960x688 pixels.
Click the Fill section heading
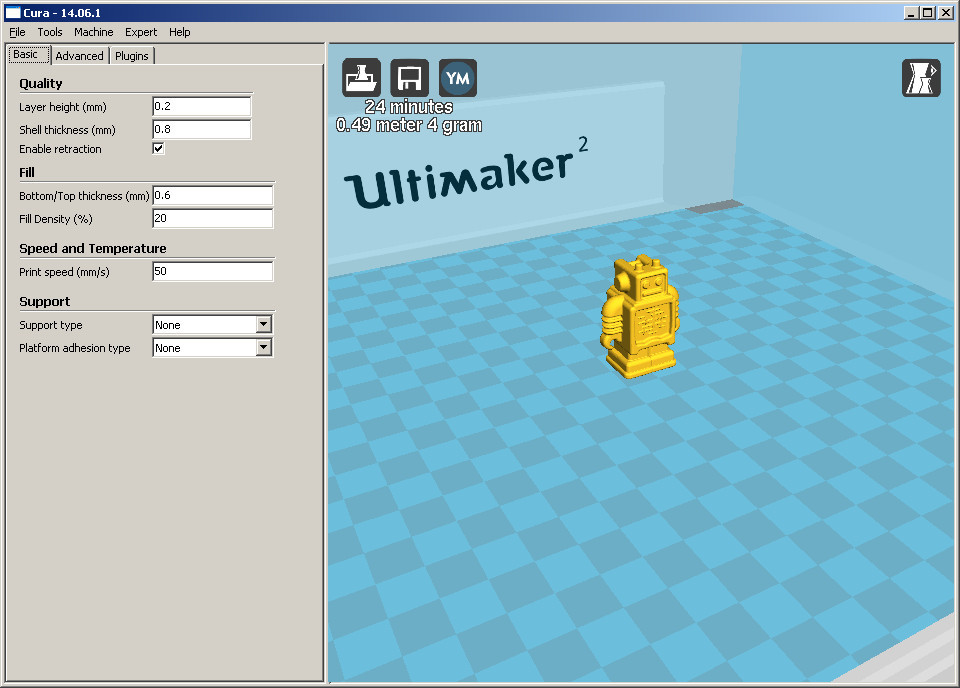(x=26, y=172)
